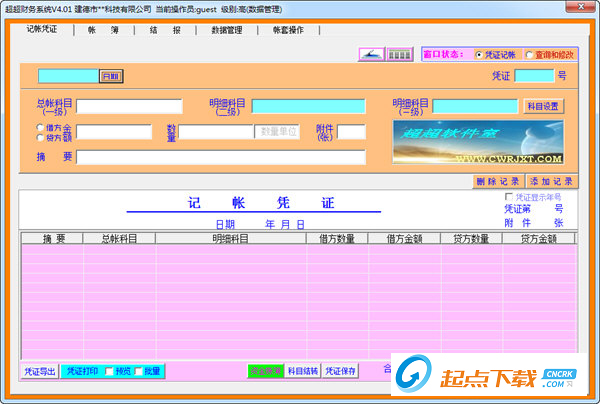Focus the 数量 quantity input field

(216, 132)
